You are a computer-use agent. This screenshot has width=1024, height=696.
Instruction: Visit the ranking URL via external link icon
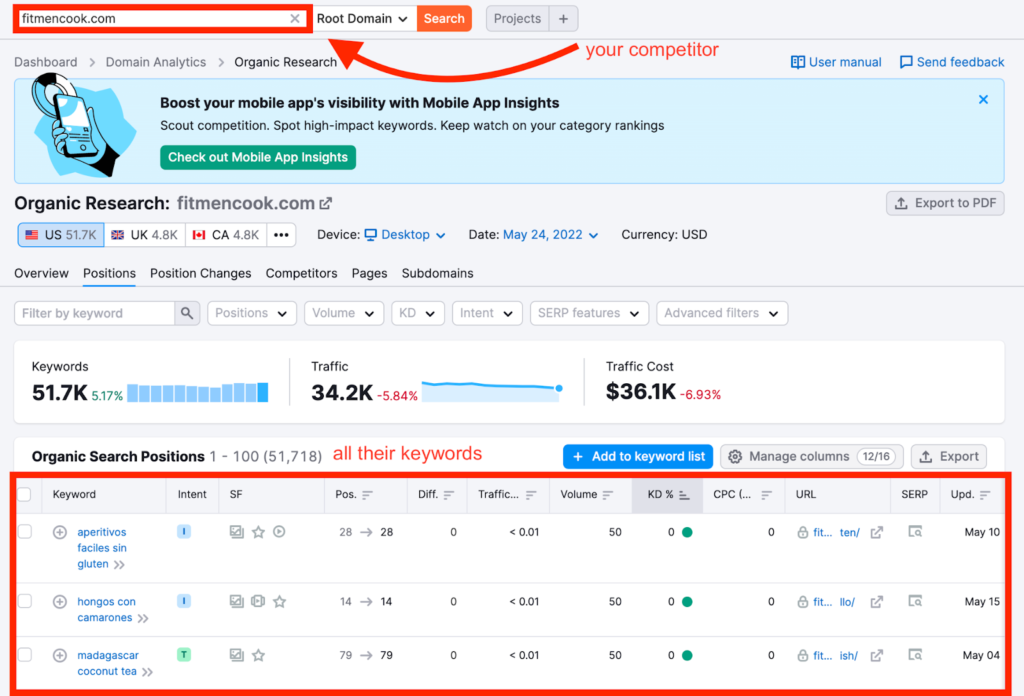click(x=878, y=532)
